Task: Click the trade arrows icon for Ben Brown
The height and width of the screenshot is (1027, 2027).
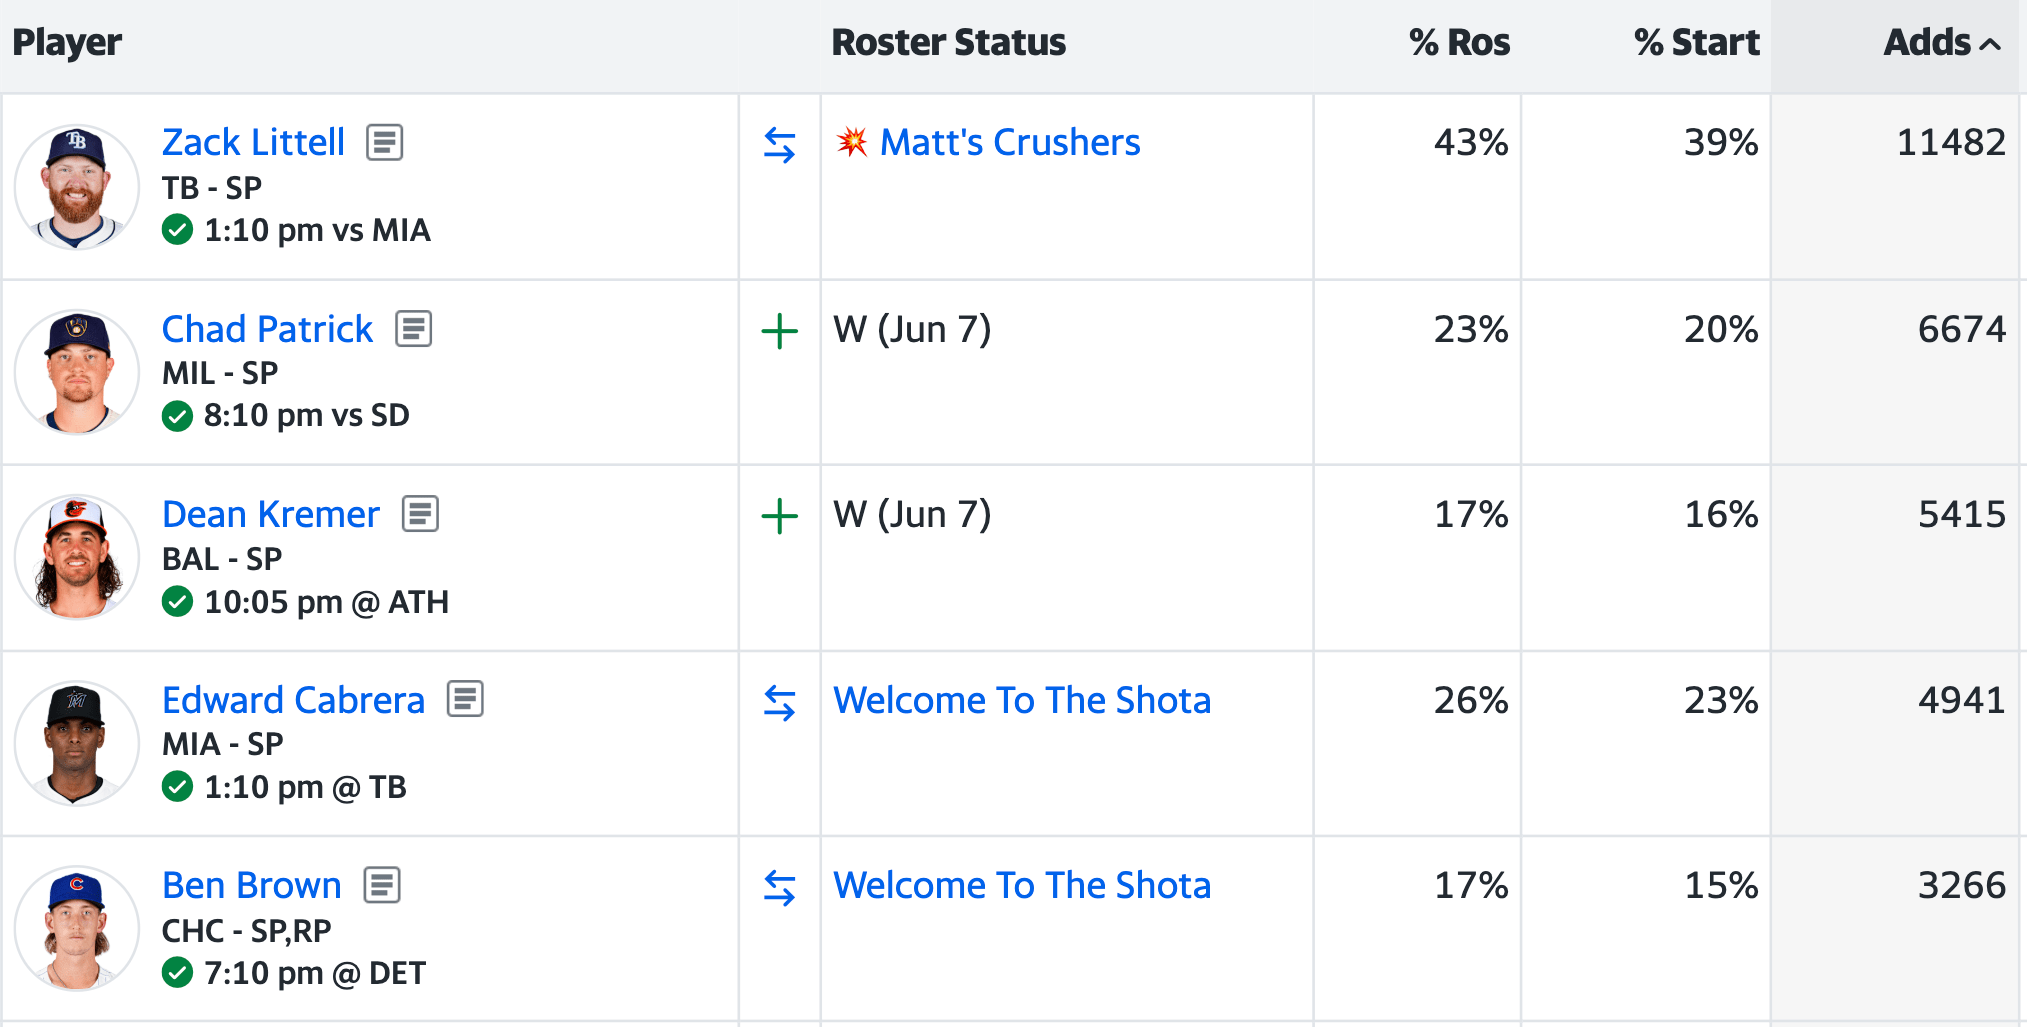Action: coord(780,888)
